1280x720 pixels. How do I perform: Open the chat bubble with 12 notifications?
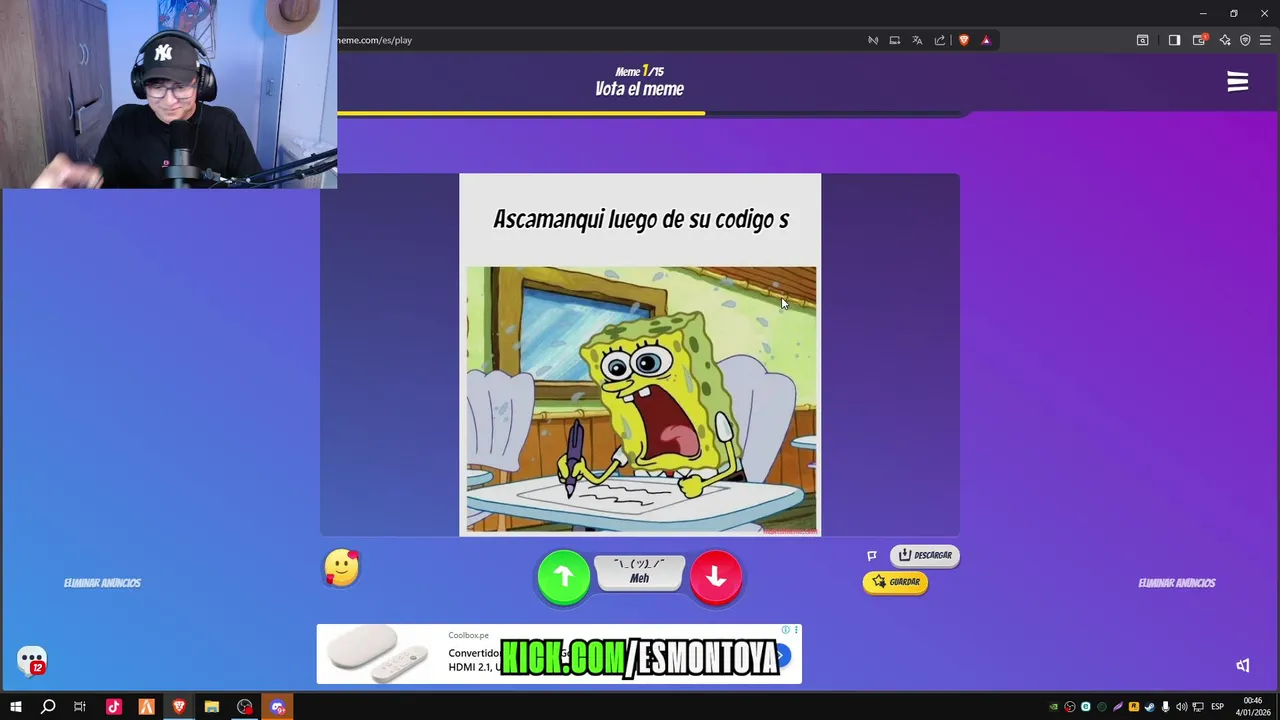[x=32, y=660]
